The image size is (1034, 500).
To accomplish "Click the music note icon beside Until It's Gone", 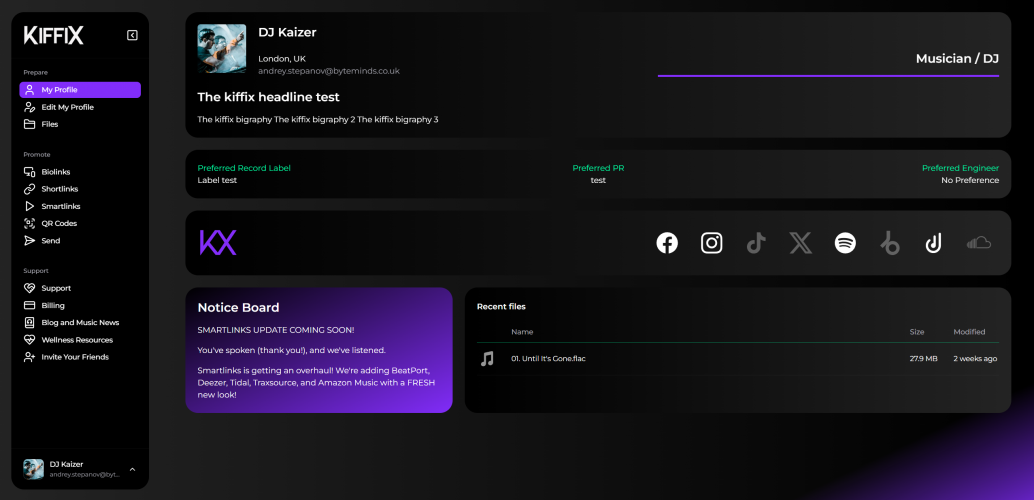I will 487,359.
